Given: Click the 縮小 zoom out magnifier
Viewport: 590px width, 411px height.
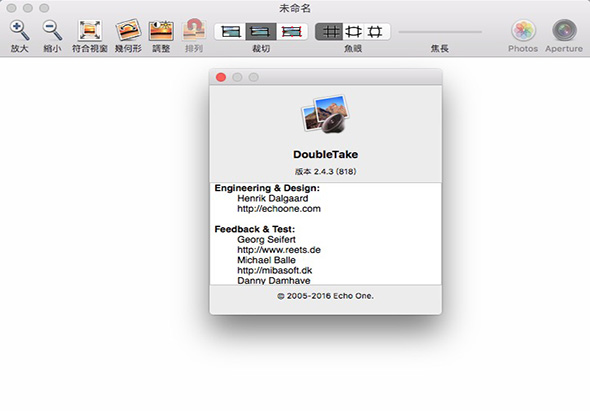Looking at the screenshot, I should pyautogui.click(x=52, y=30).
